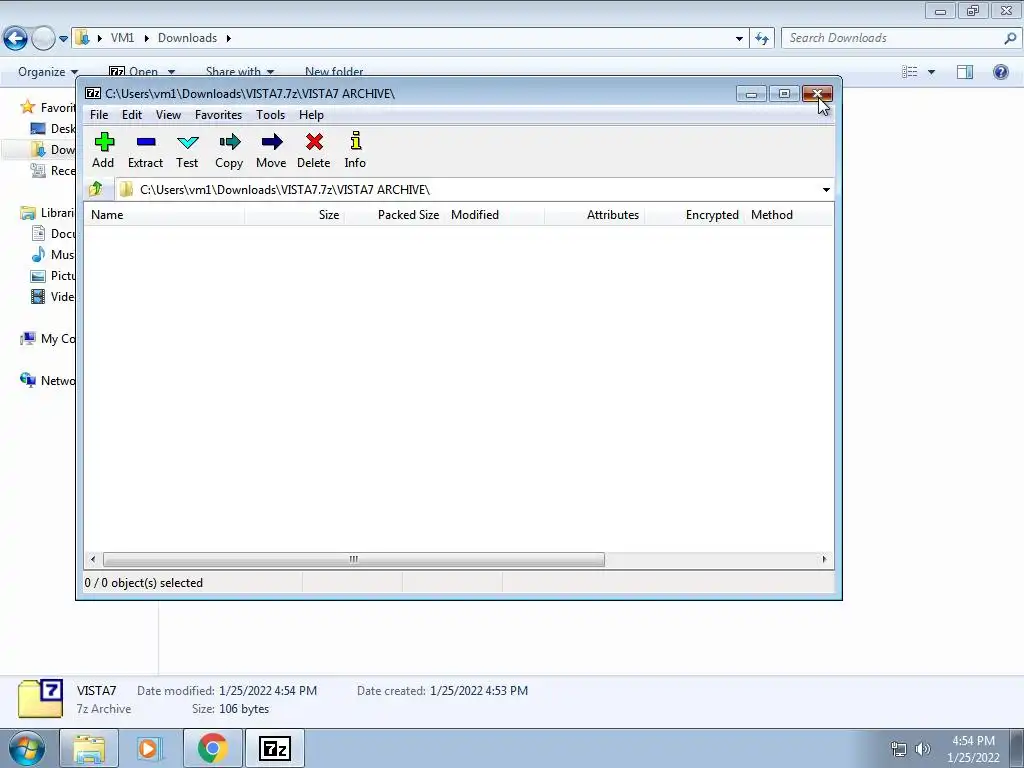Image resolution: width=1024 pixels, height=768 pixels.
Task: Open the Share with dropdown
Action: (240, 72)
